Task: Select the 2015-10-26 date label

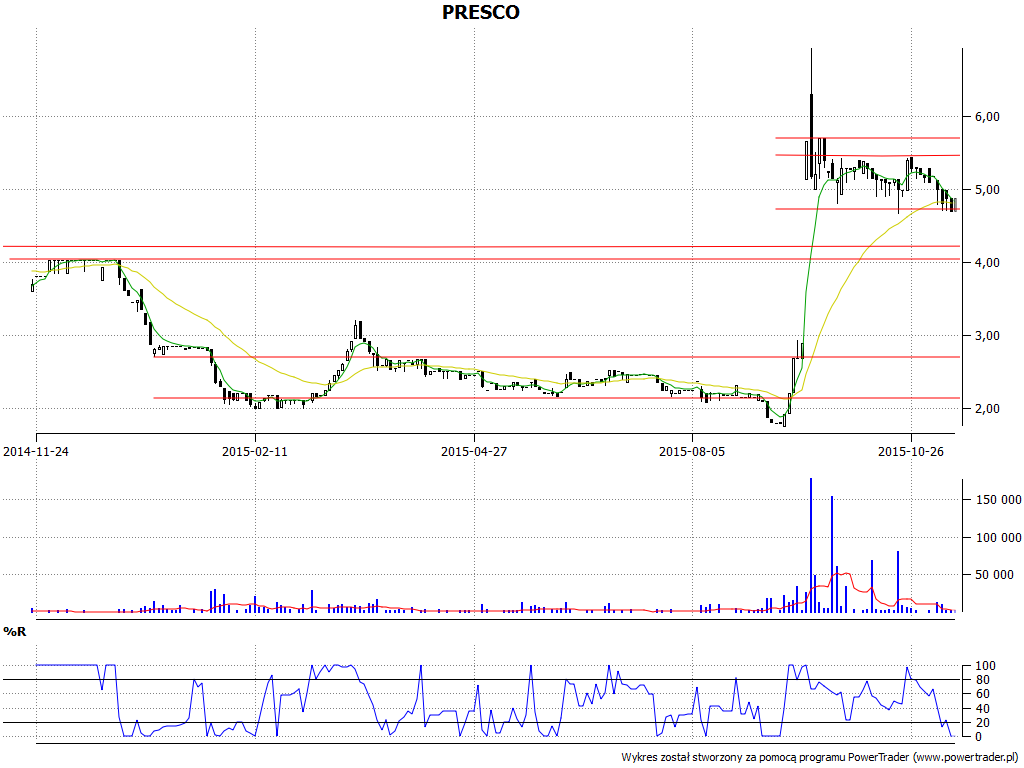Action: [910, 452]
